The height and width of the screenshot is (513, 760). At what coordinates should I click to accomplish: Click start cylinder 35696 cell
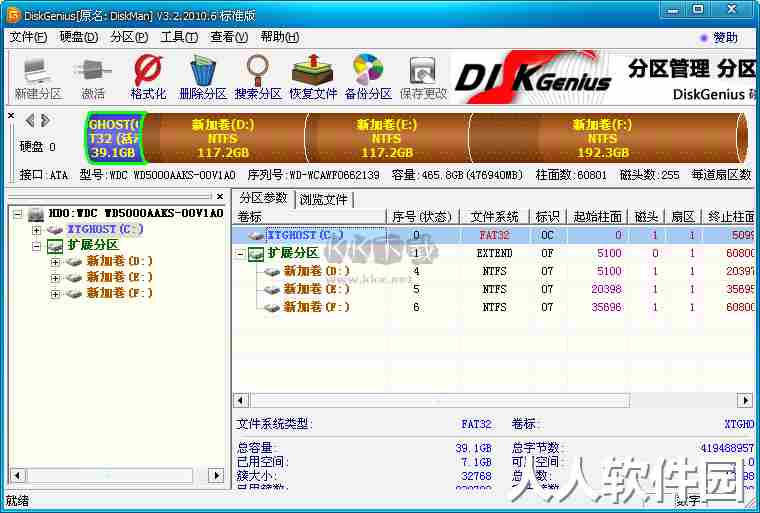pyautogui.click(x=606, y=307)
